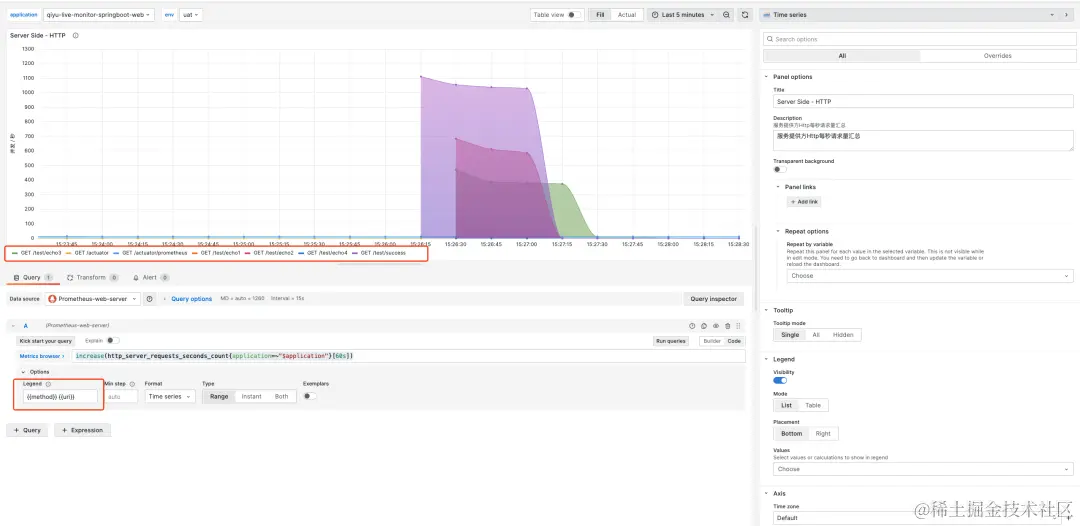This screenshot has height=526, width=1080.
Task: Open panel info icon beside Server Side - HTTP
Action: [75, 35]
